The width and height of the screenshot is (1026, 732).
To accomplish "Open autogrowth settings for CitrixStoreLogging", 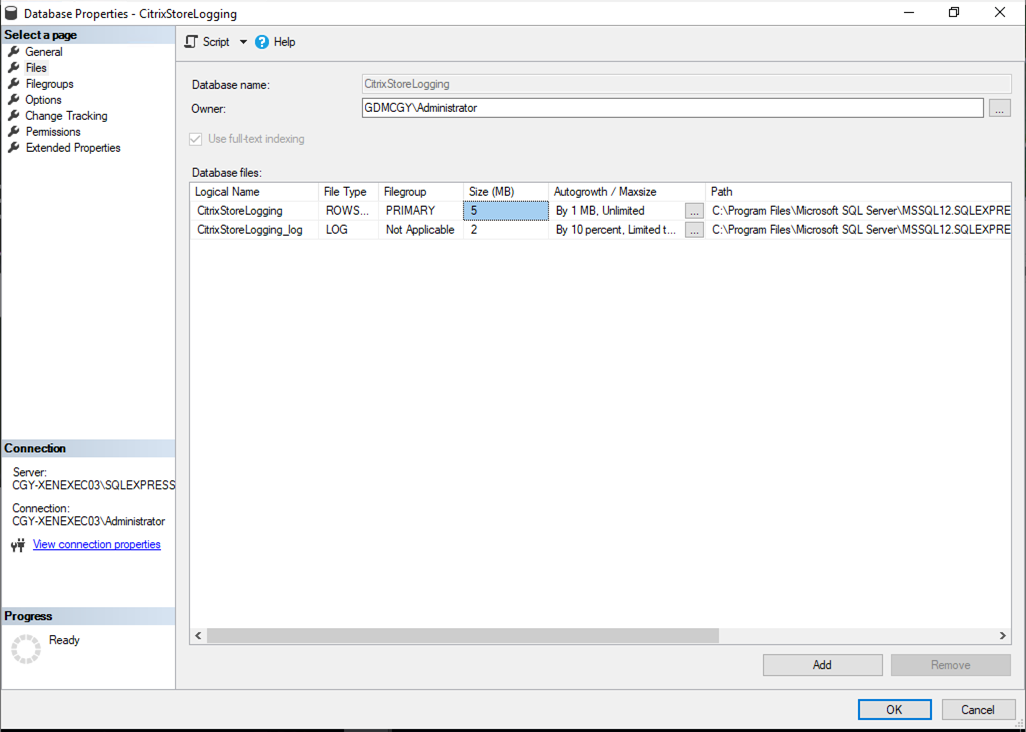I will 694,210.
